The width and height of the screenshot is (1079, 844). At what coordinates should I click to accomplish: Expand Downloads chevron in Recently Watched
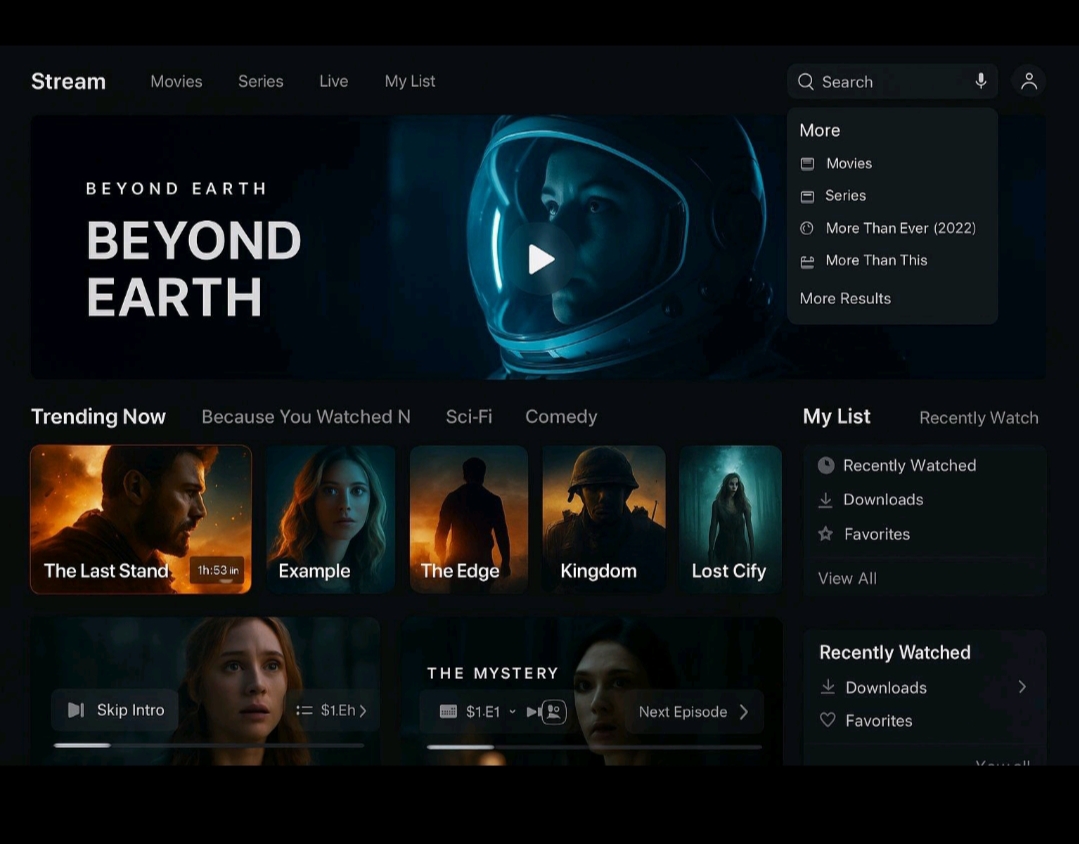(x=1022, y=687)
